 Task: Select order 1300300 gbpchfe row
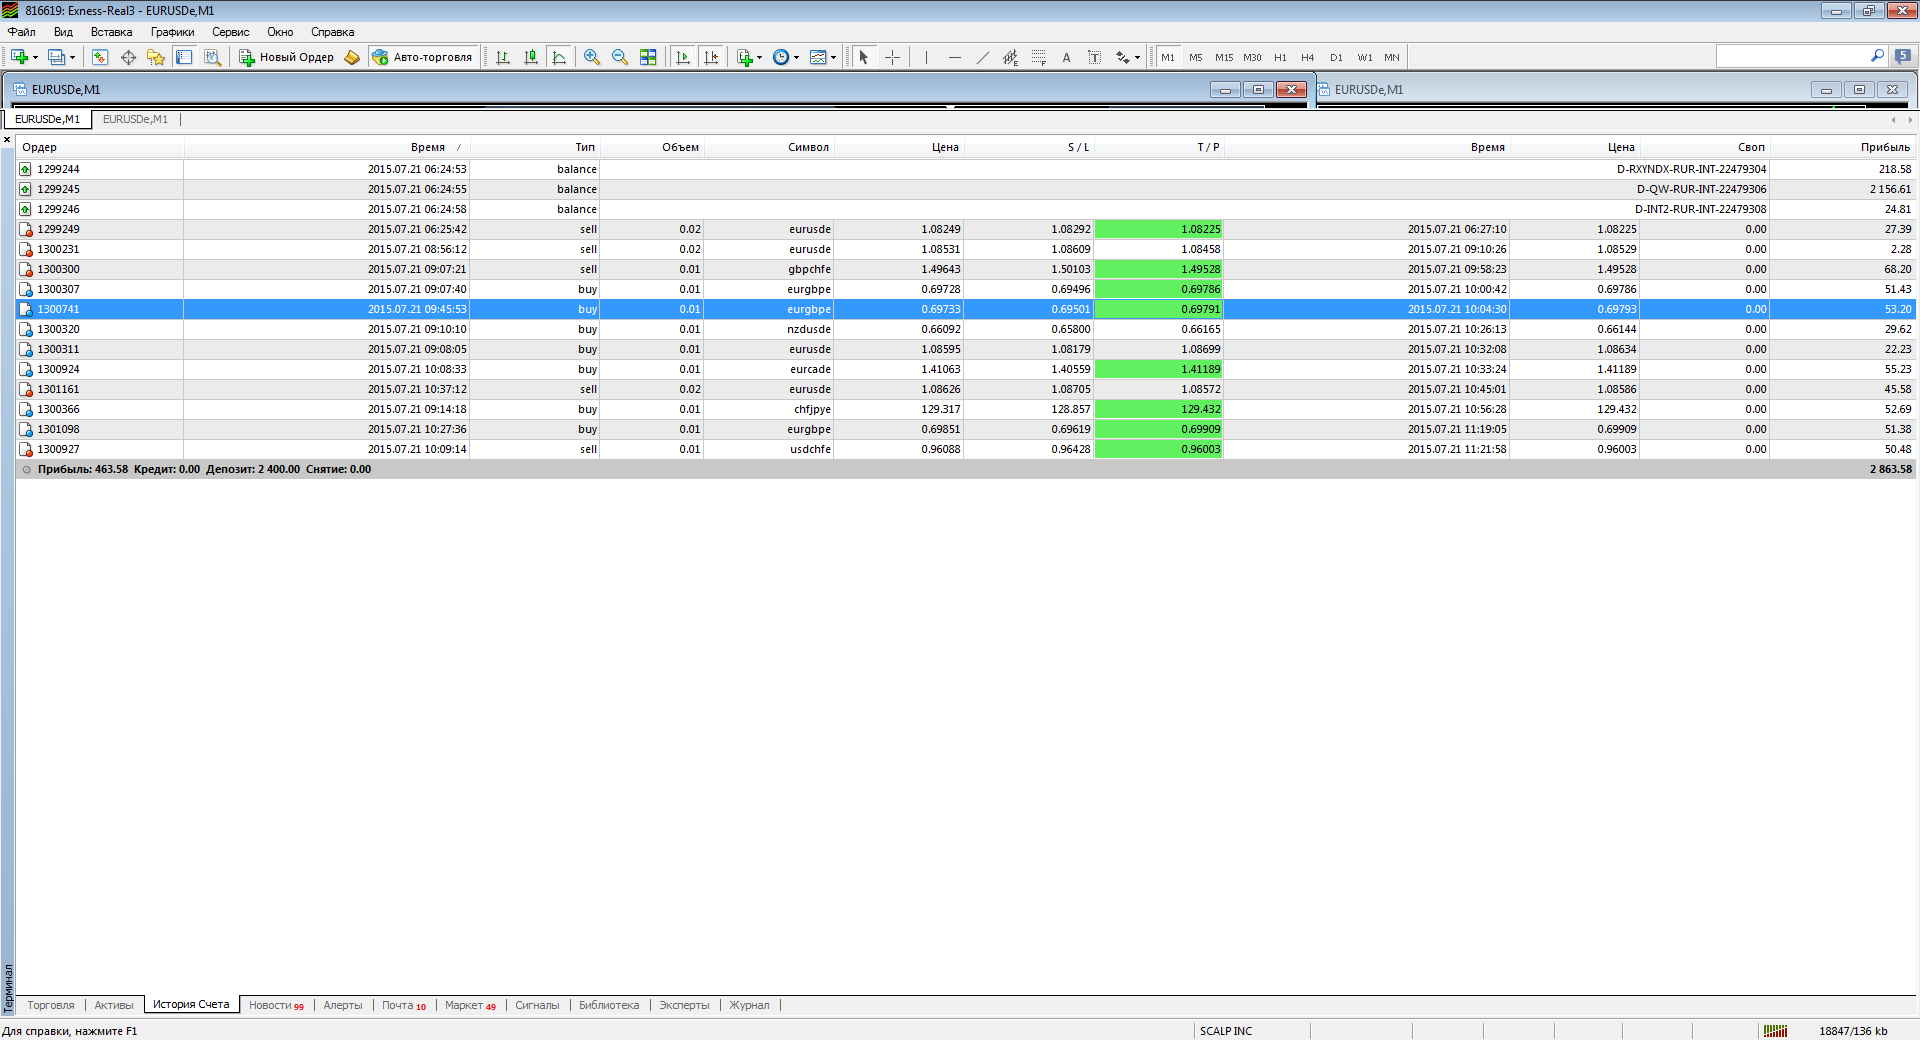pos(966,269)
